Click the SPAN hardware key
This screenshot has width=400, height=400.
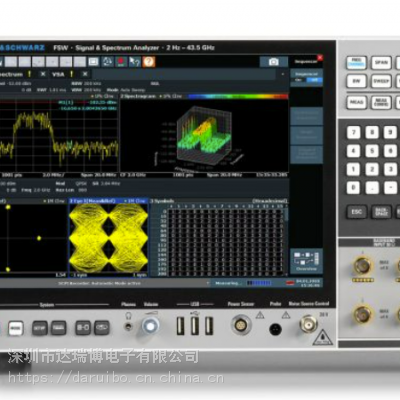pos(381,62)
